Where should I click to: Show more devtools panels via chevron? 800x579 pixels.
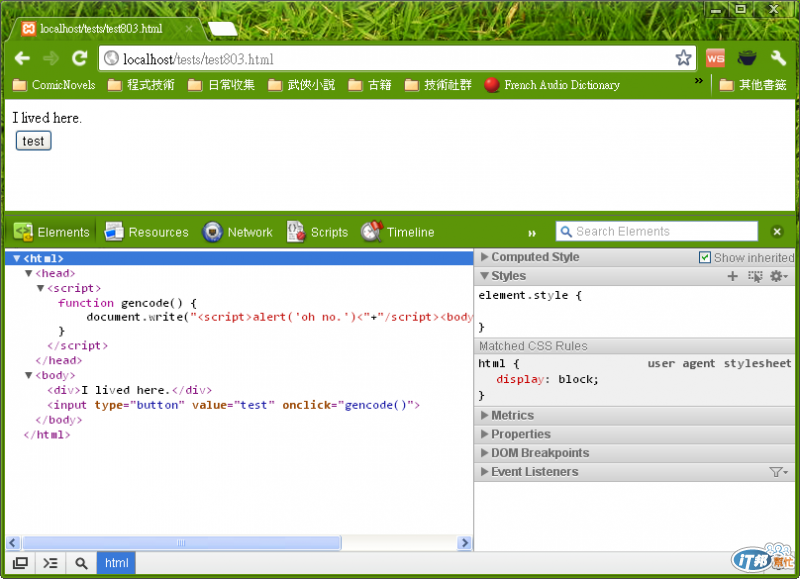click(532, 233)
